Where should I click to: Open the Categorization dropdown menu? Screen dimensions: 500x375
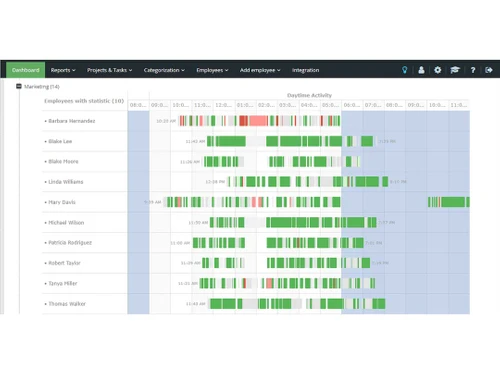coord(164,70)
